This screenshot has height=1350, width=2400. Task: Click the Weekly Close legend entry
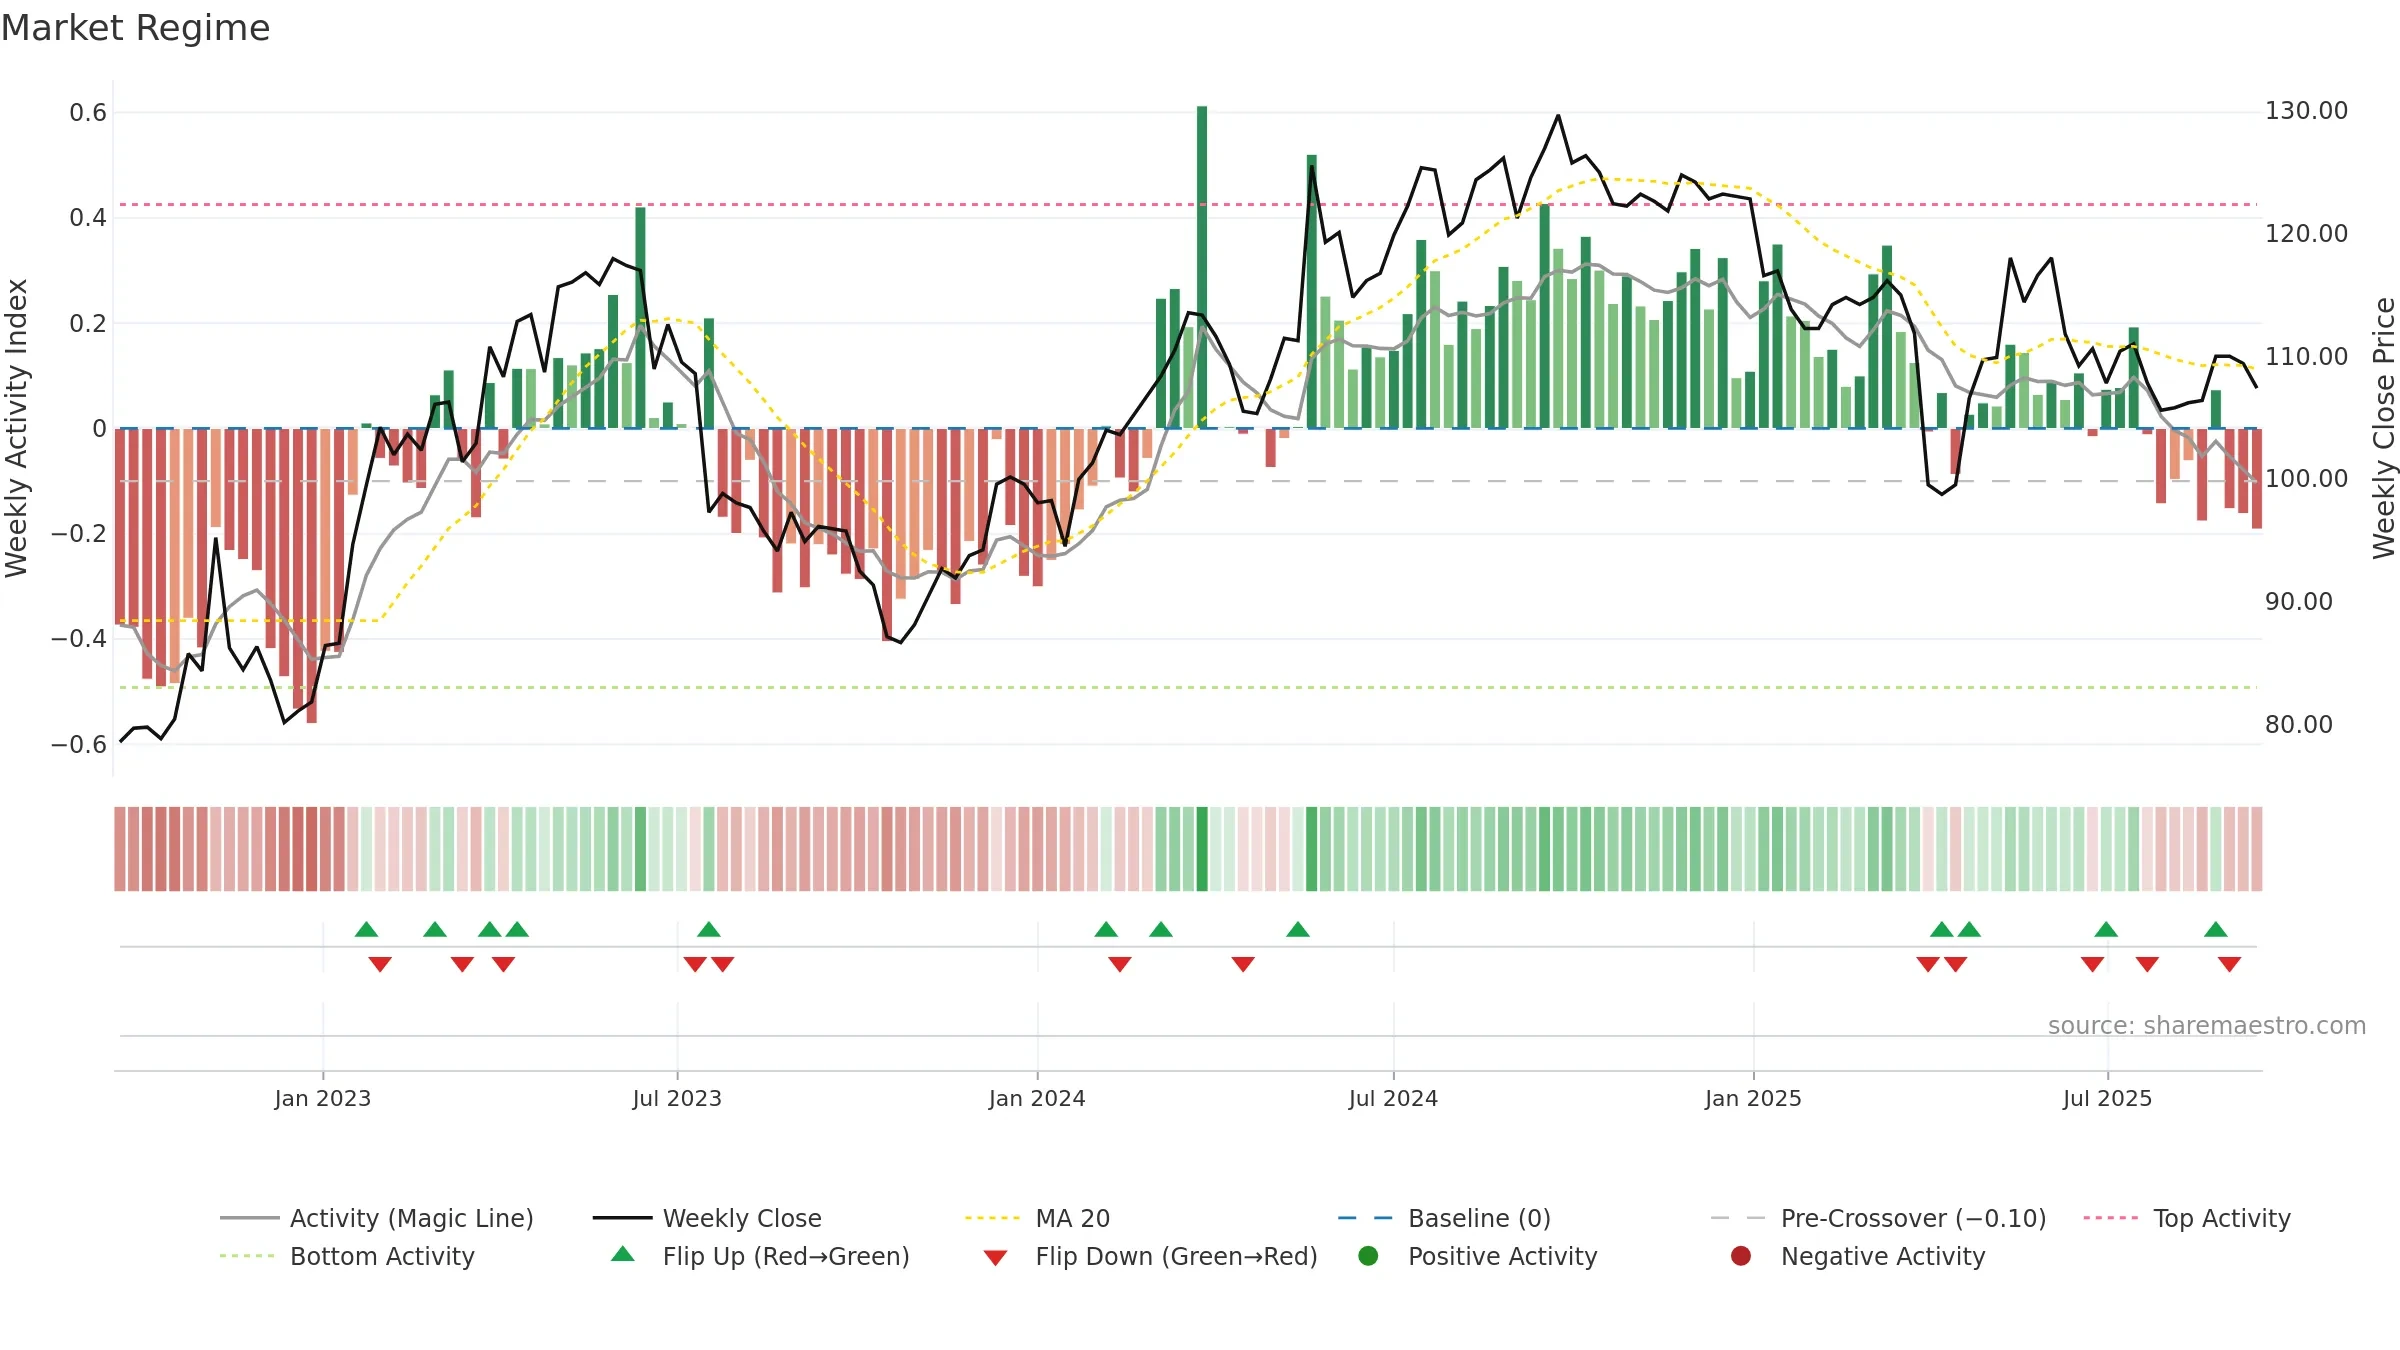tap(707, 1218)
